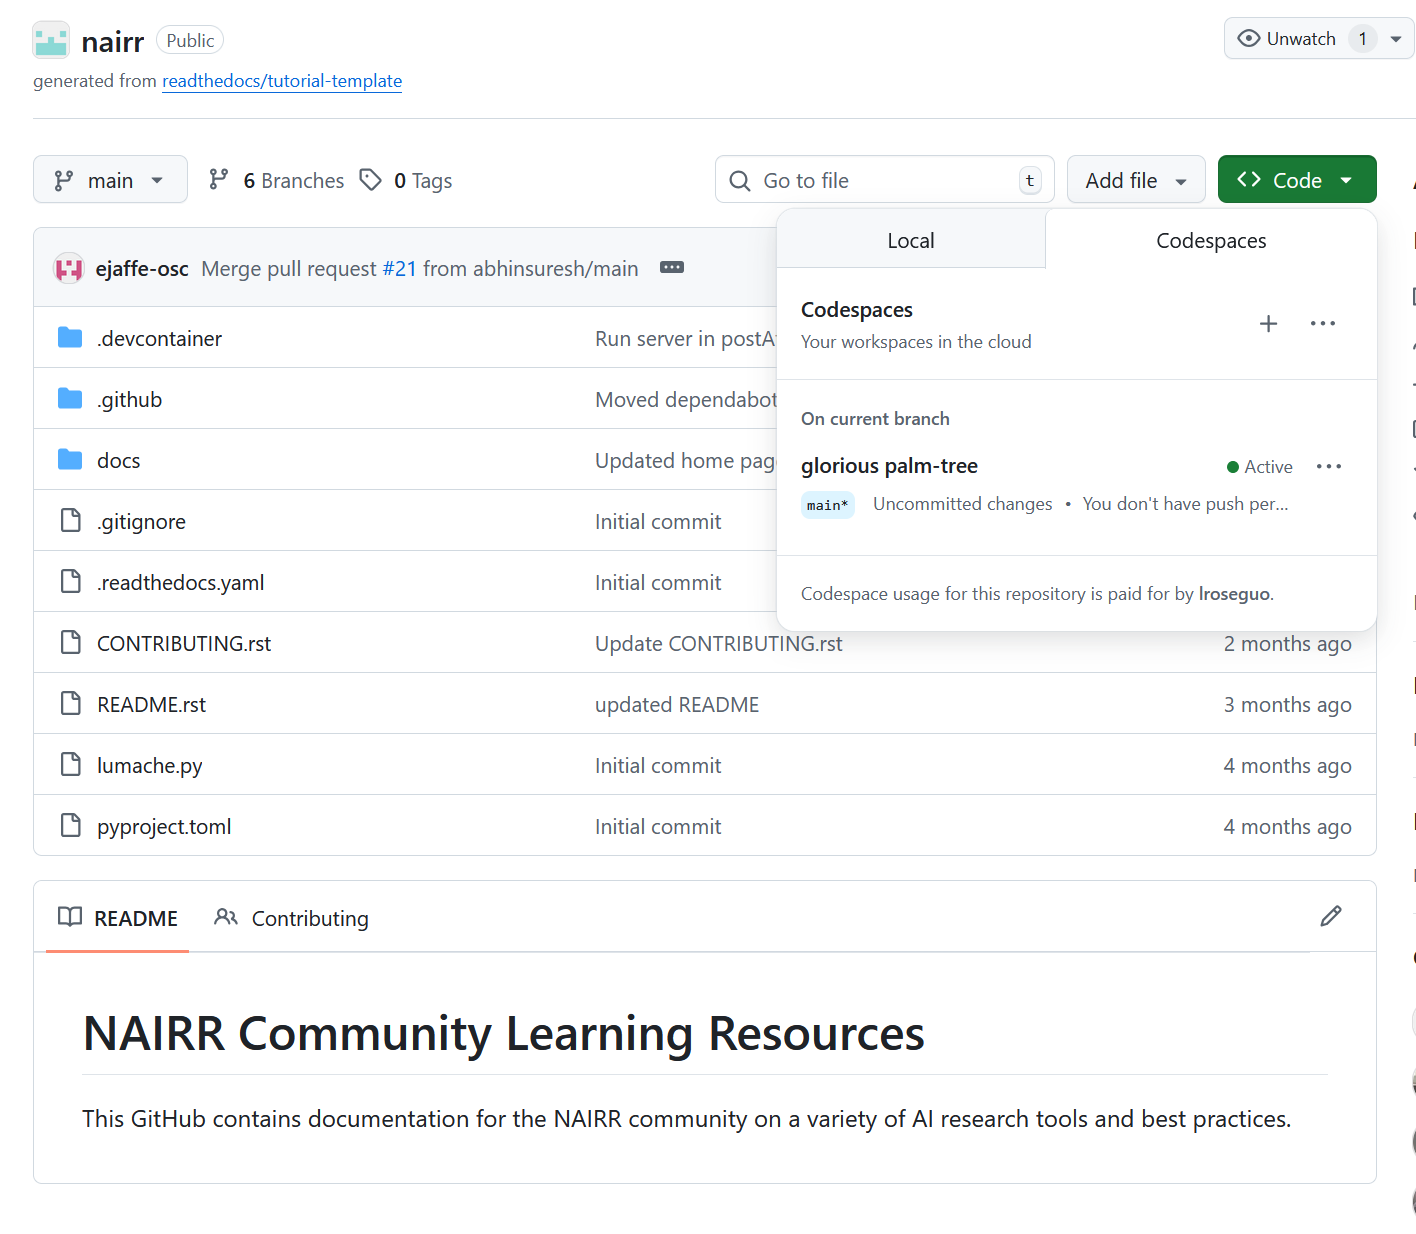Open the ejaffe-osc profile link
Screen dimensions: 1416x1234
tap(142, 268)
